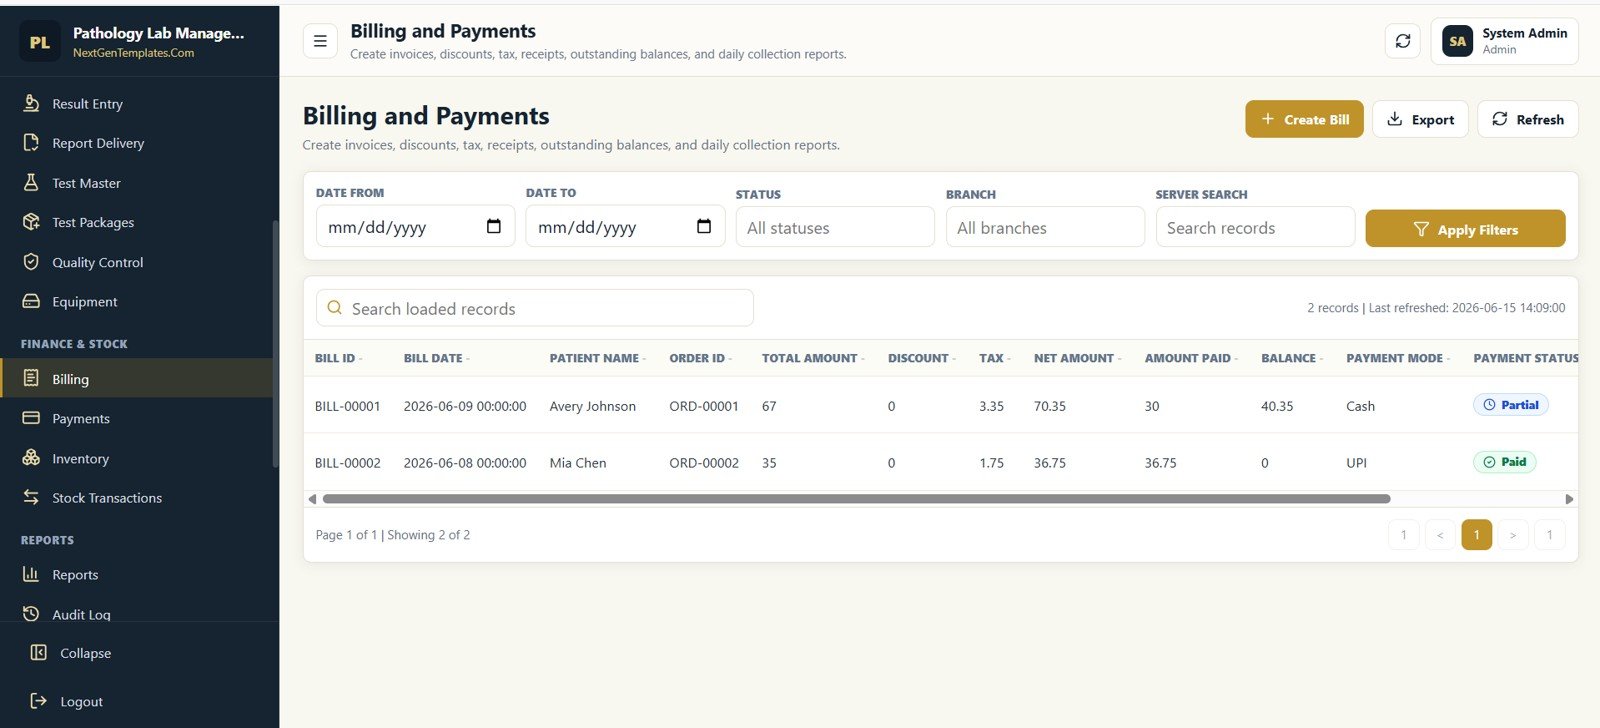
Task: Click the Create Bill button
Action: (1304, 119)
